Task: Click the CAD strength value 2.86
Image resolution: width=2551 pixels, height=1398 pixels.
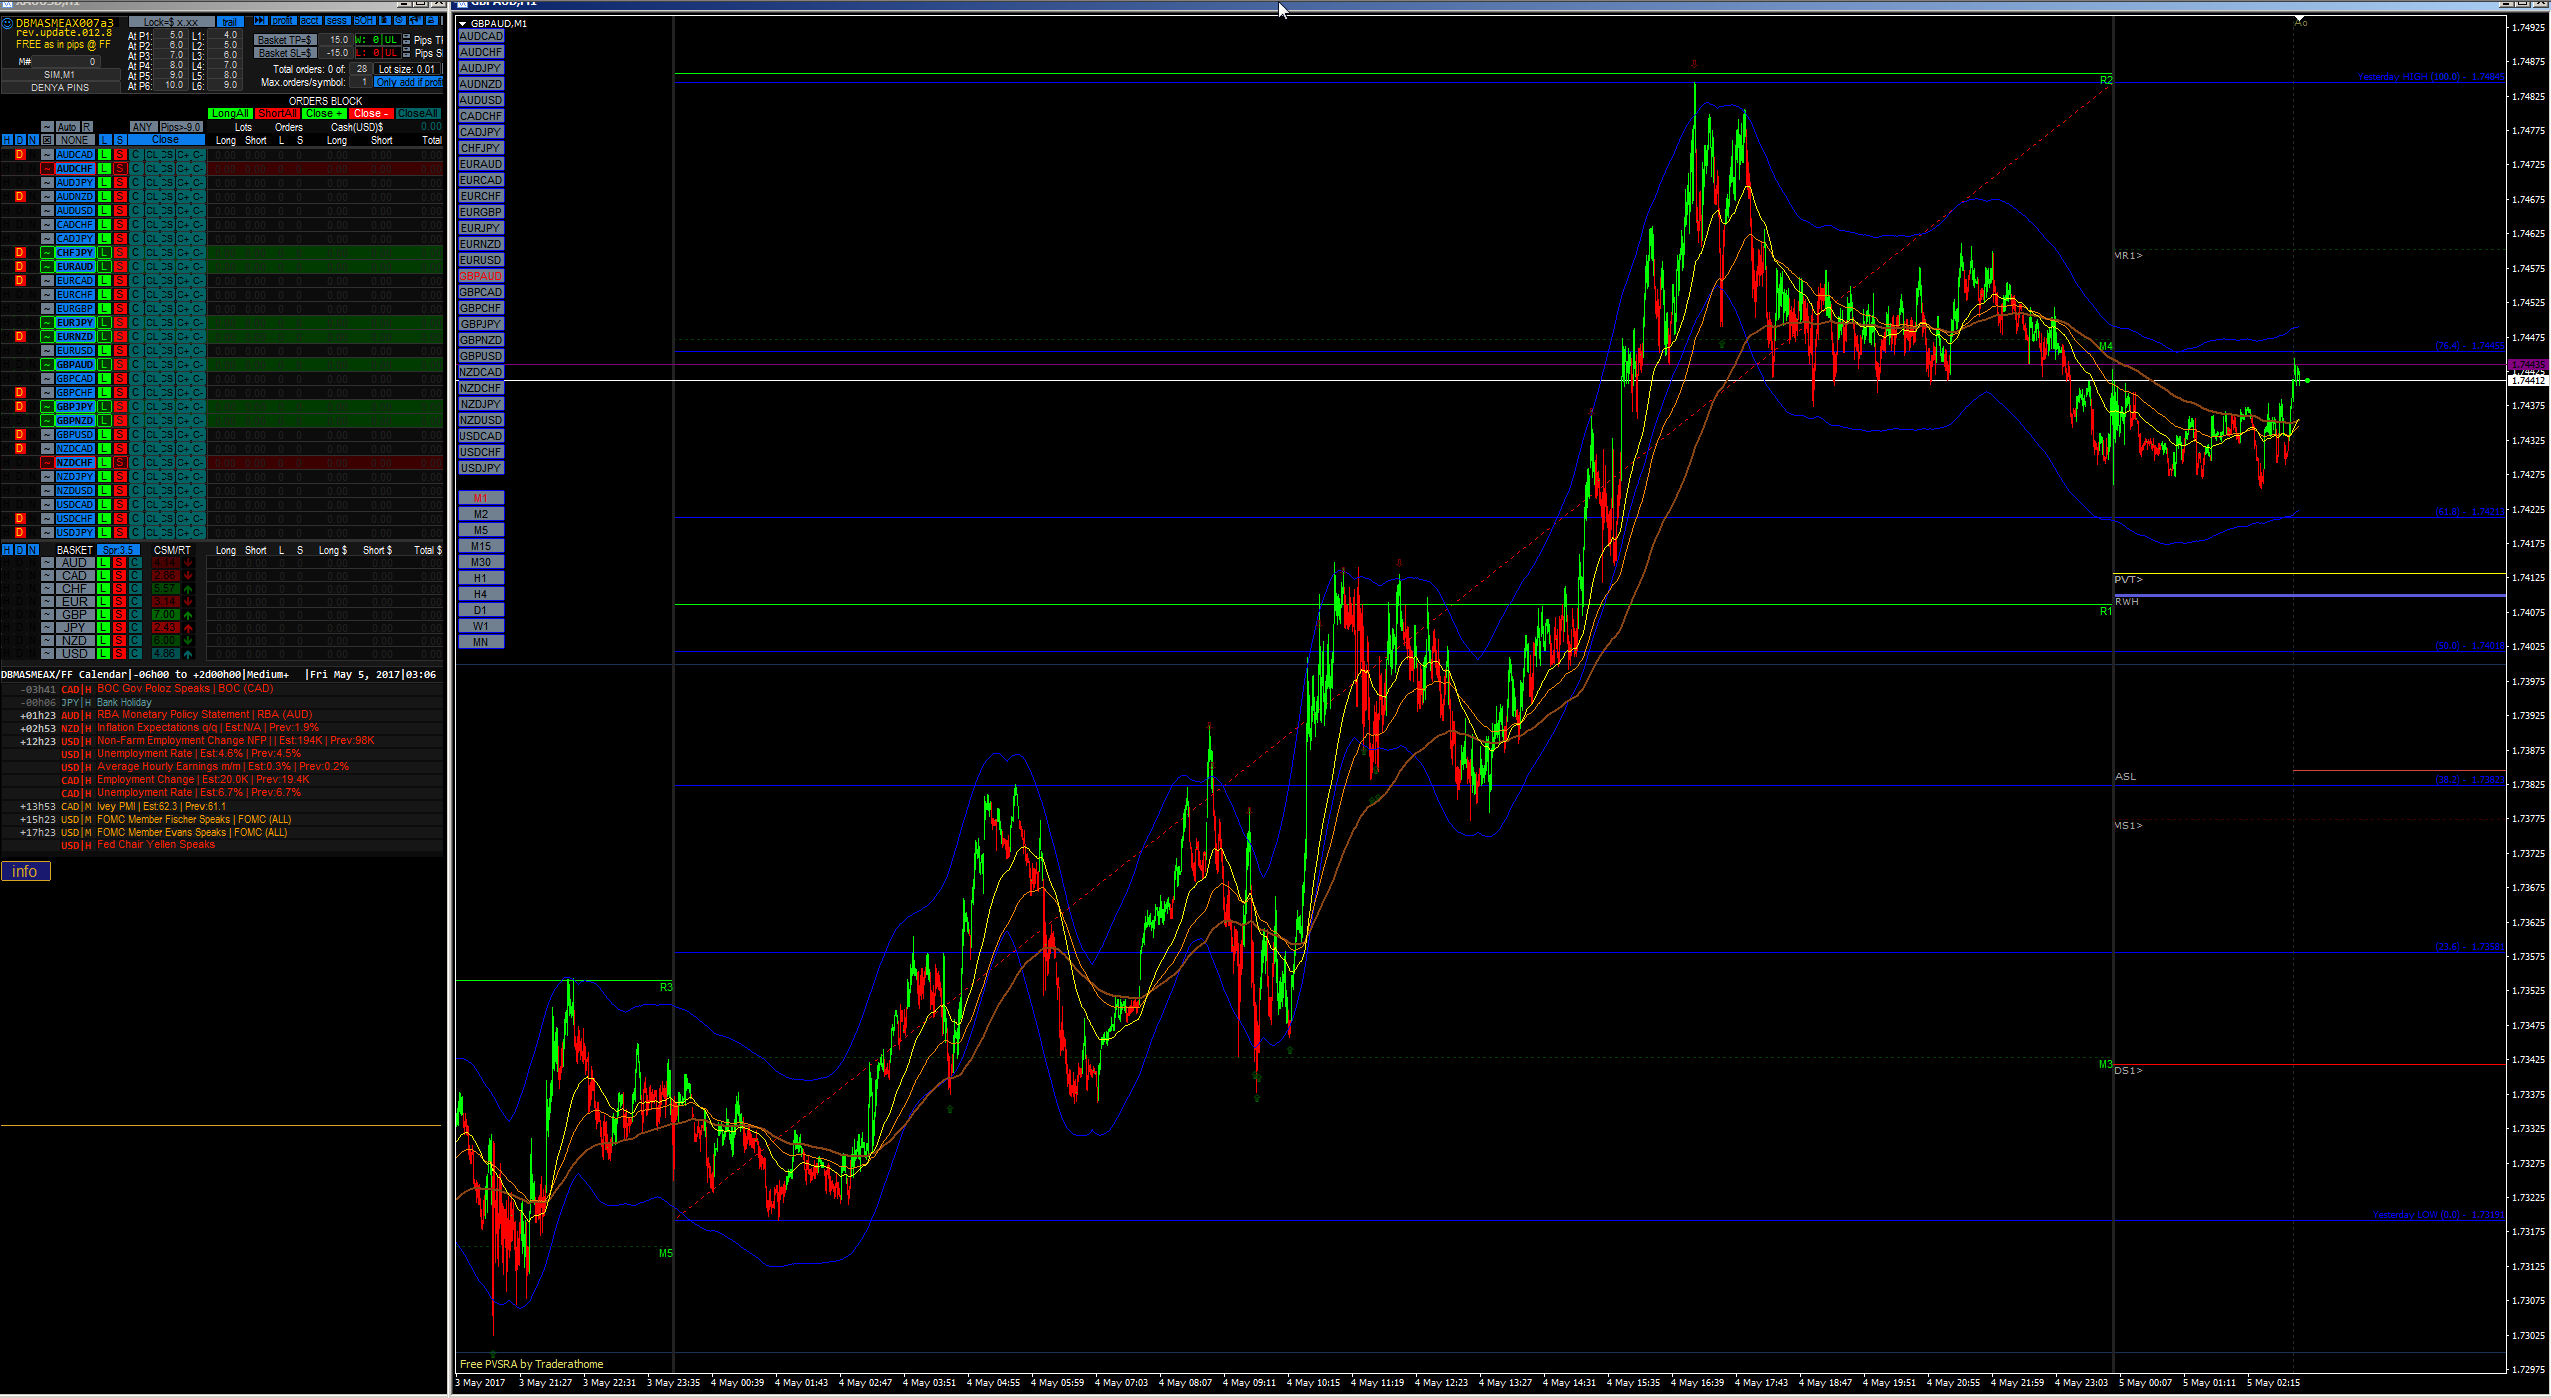Action: click(166, 575)
